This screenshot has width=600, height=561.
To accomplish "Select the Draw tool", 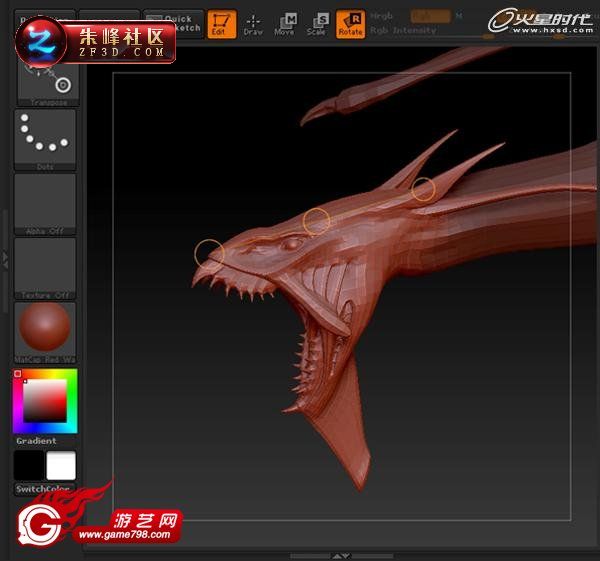I will pos(253,24).
